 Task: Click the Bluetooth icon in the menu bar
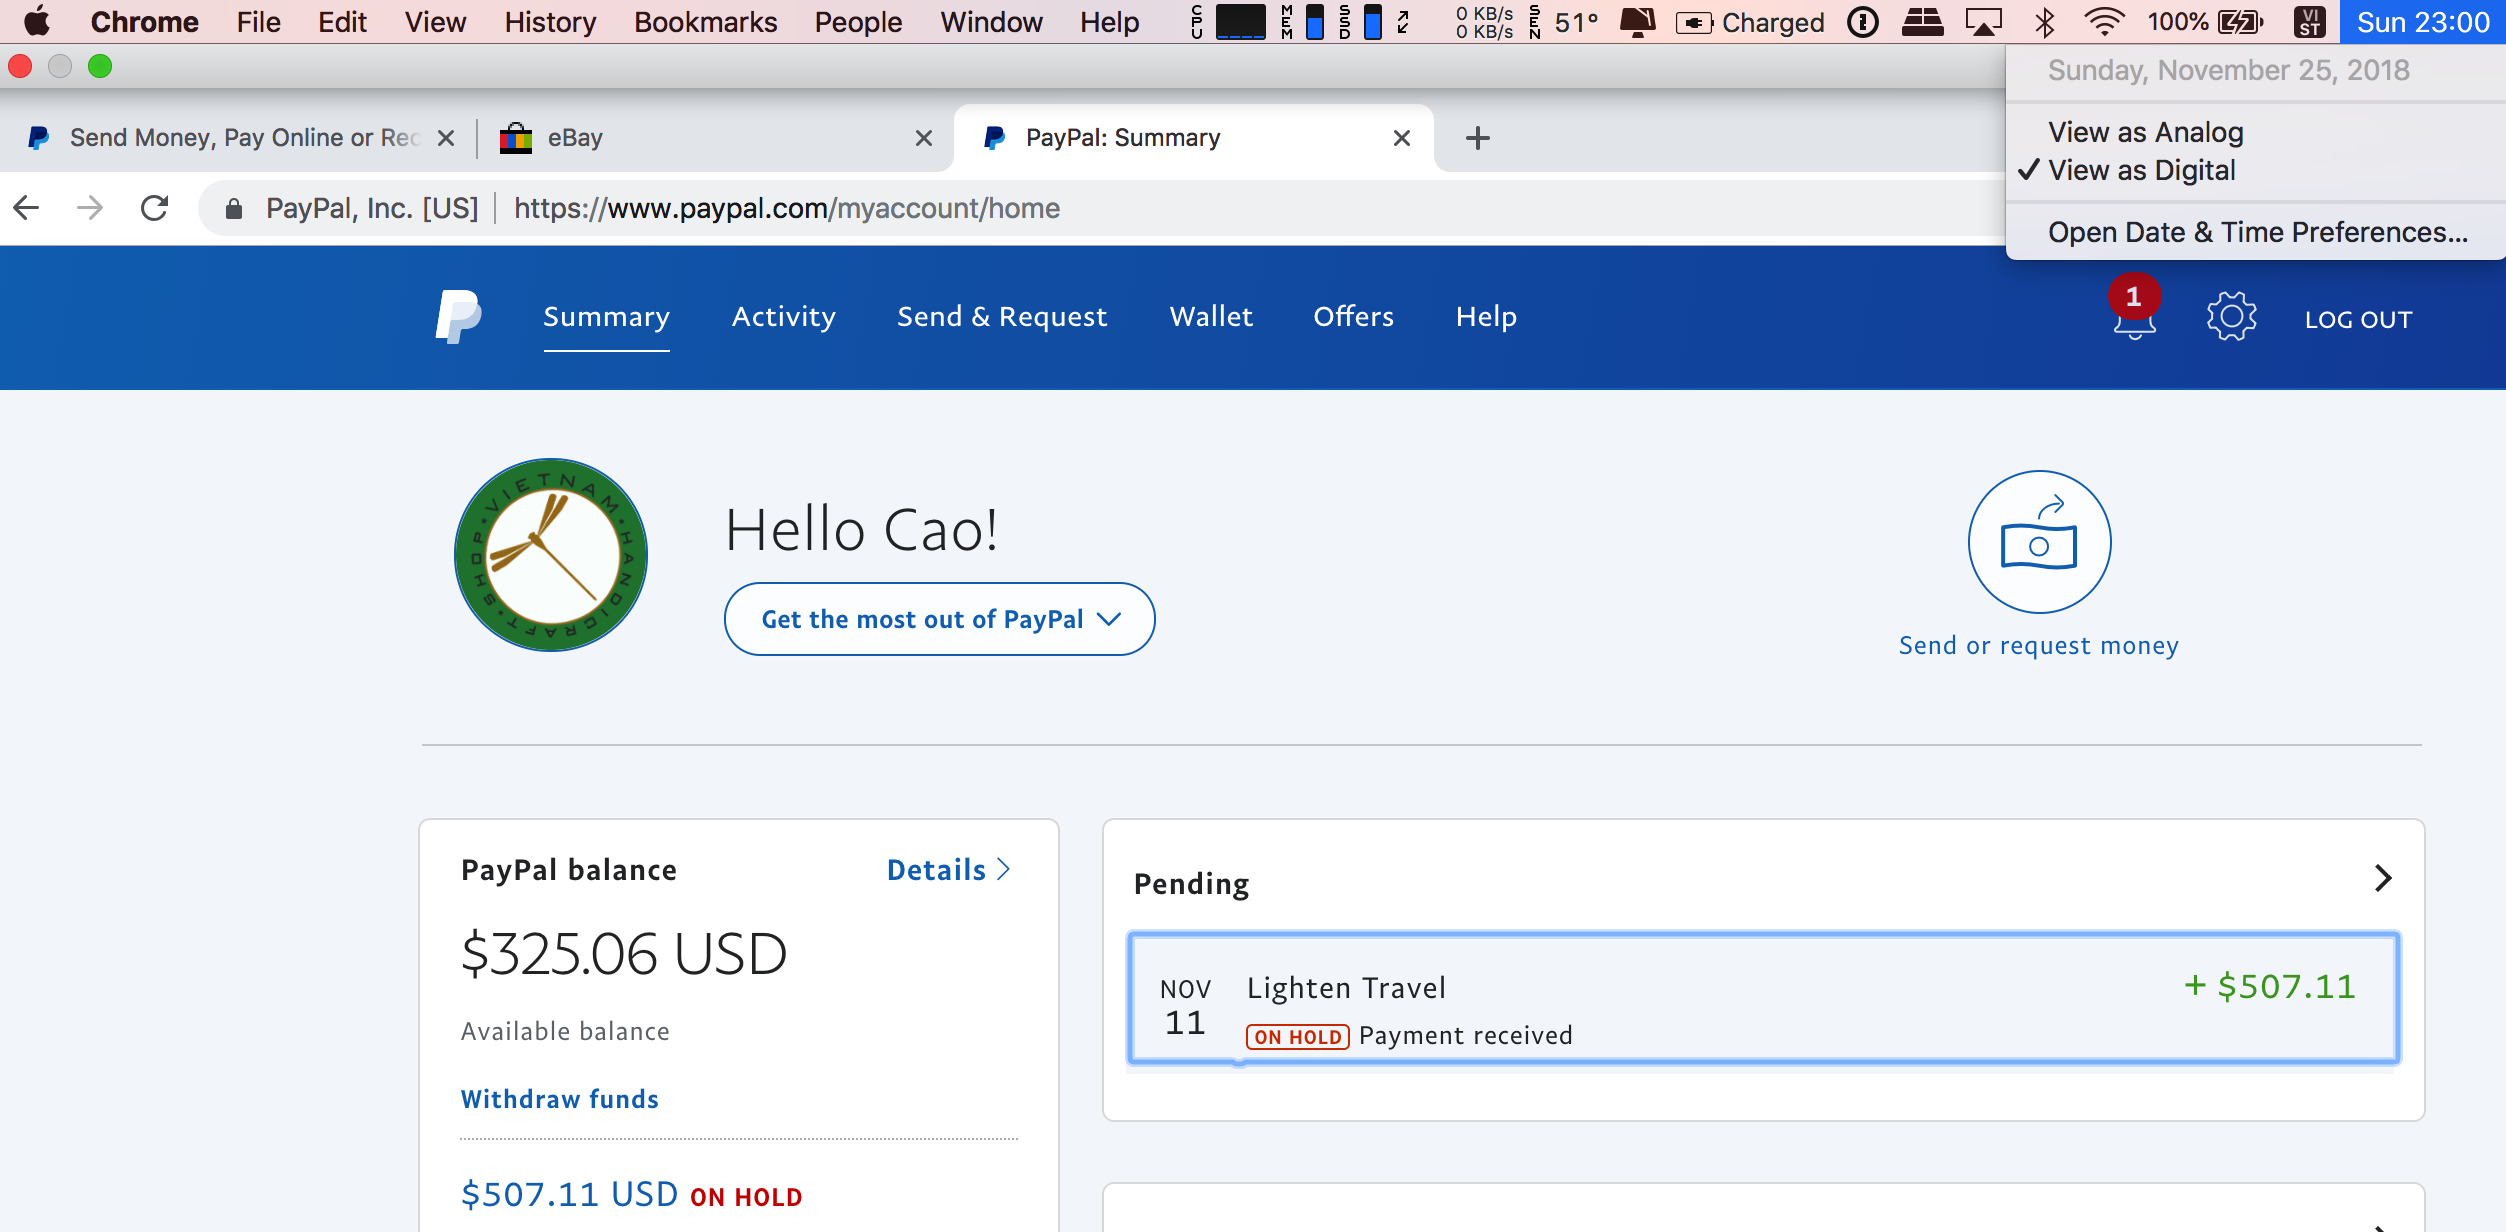(2045, 22)
